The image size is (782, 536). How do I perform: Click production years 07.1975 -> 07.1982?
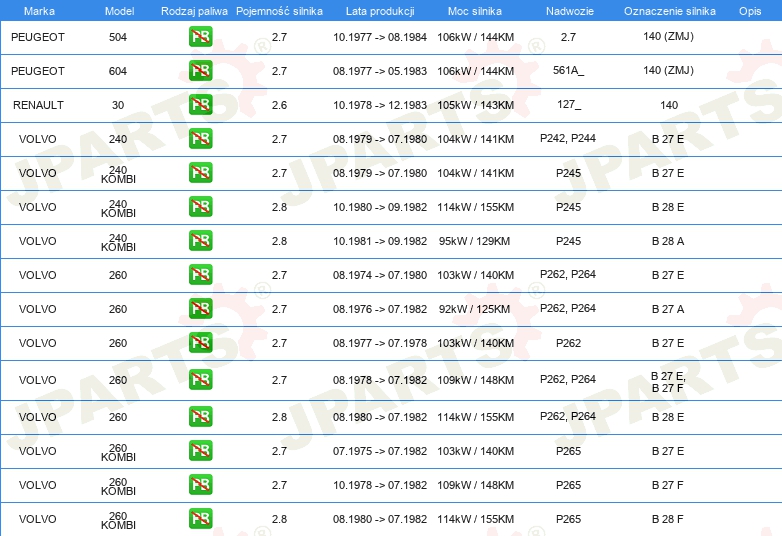380,451
